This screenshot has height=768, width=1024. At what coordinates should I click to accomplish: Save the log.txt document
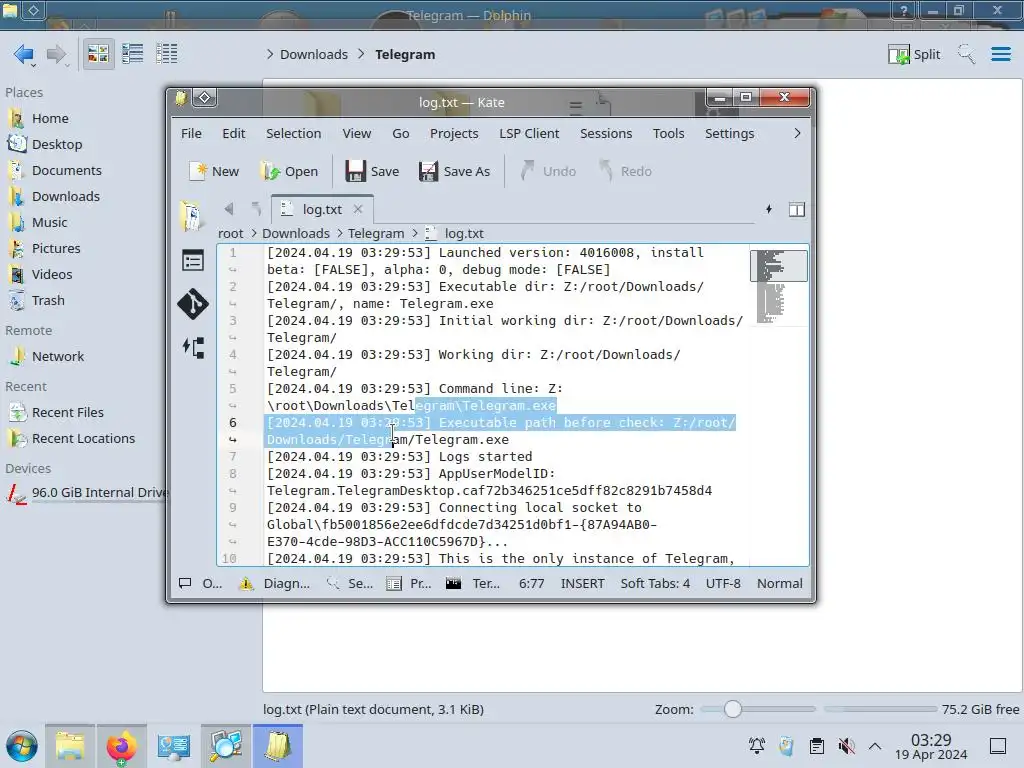tap(372, 171)
